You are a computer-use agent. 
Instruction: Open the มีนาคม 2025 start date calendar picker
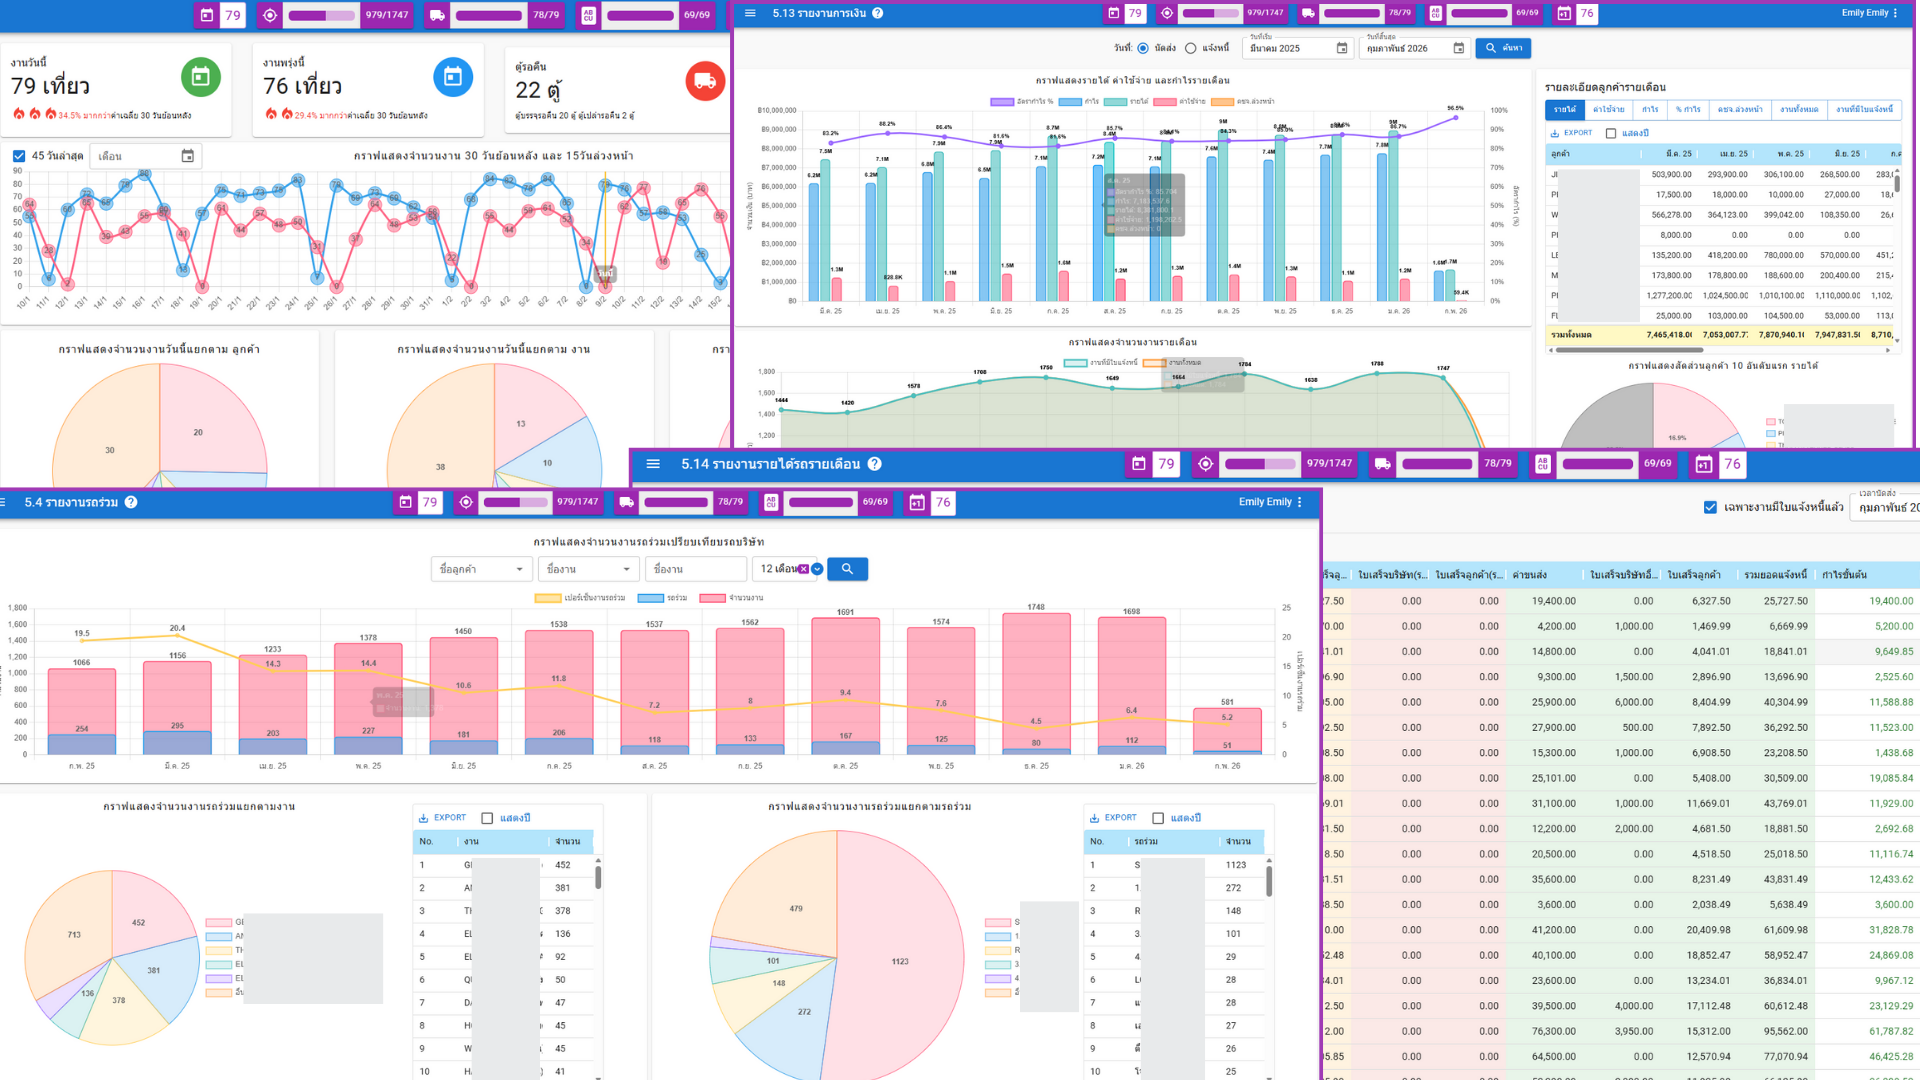click(1342, 48)
